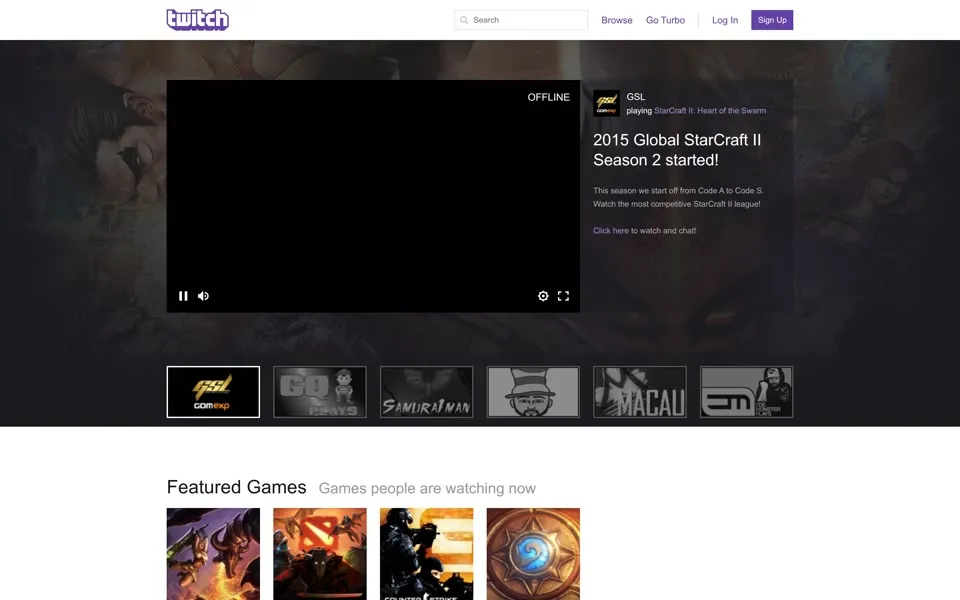This screenshot has width=960, height=600.
Task: Open the Dota 2 game cover
Action: coord(320,554)
